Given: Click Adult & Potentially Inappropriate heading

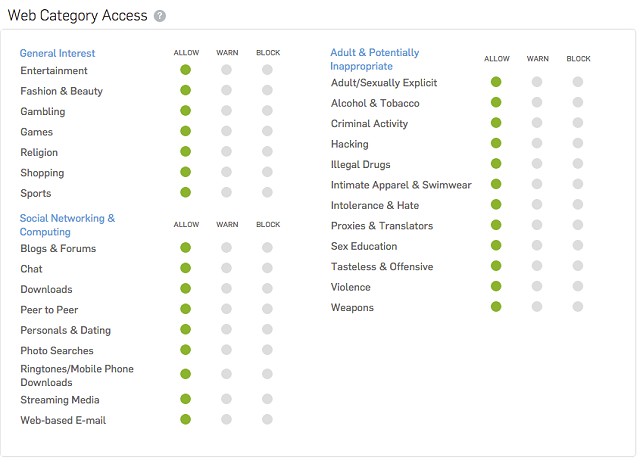Looking at the screenshot, I should [375, 59].
